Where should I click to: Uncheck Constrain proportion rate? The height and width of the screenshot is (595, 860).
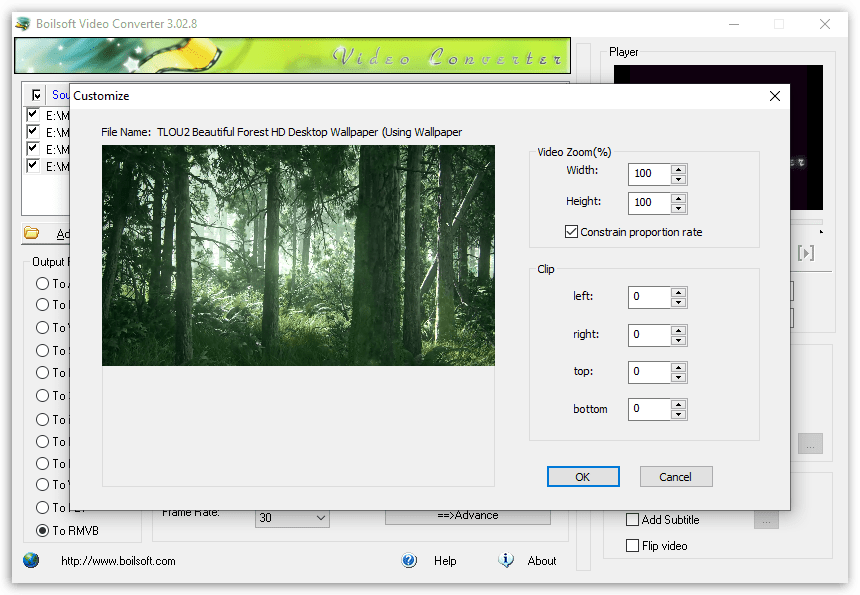tap(571, 231)
